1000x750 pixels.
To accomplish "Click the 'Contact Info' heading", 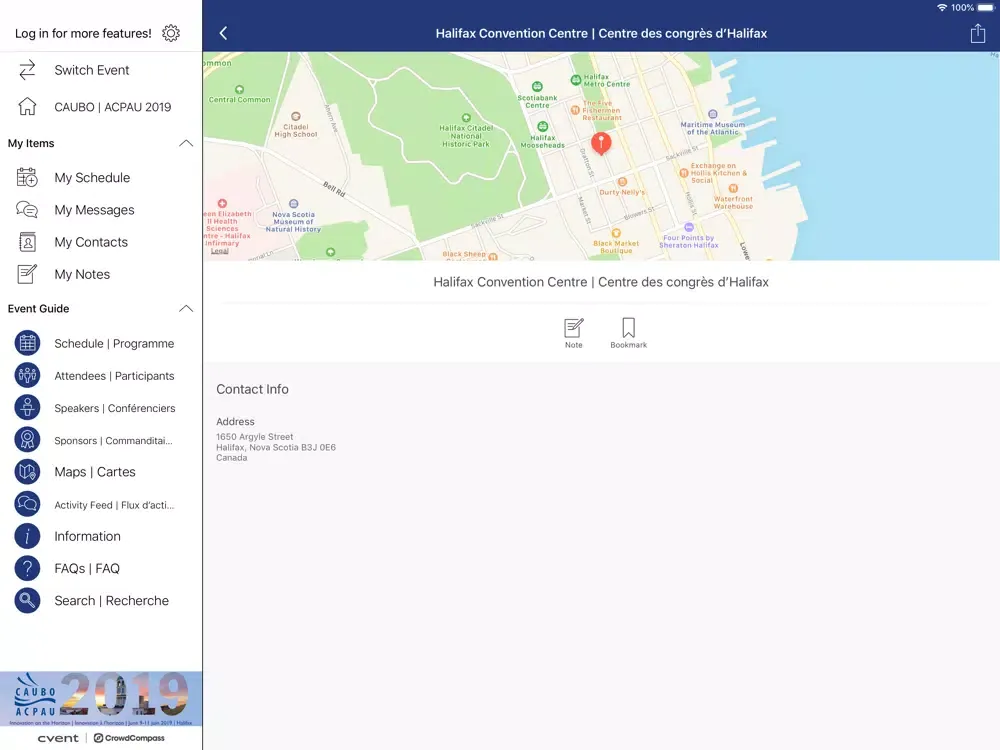I will [x=252, y=389].
